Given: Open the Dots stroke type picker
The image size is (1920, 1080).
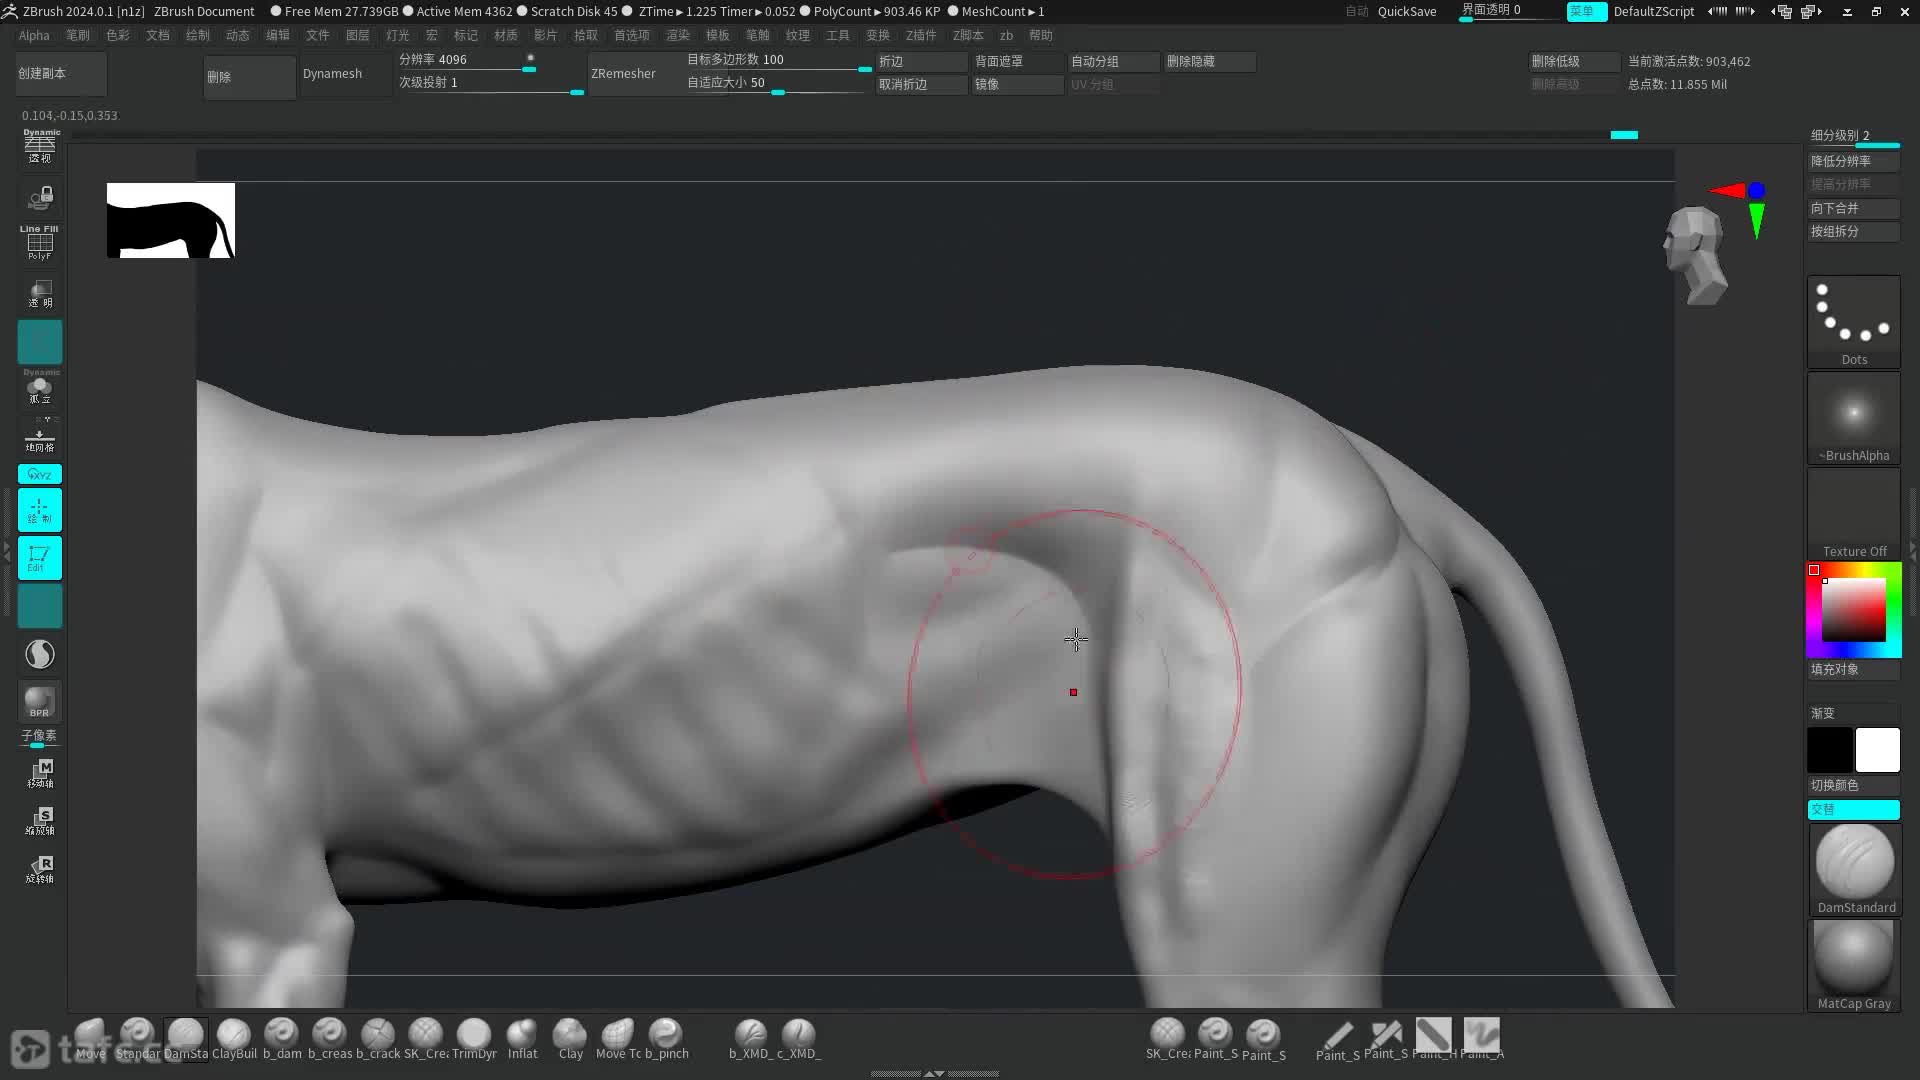Looking at the screenshot, I should [x=1854, y=322].
